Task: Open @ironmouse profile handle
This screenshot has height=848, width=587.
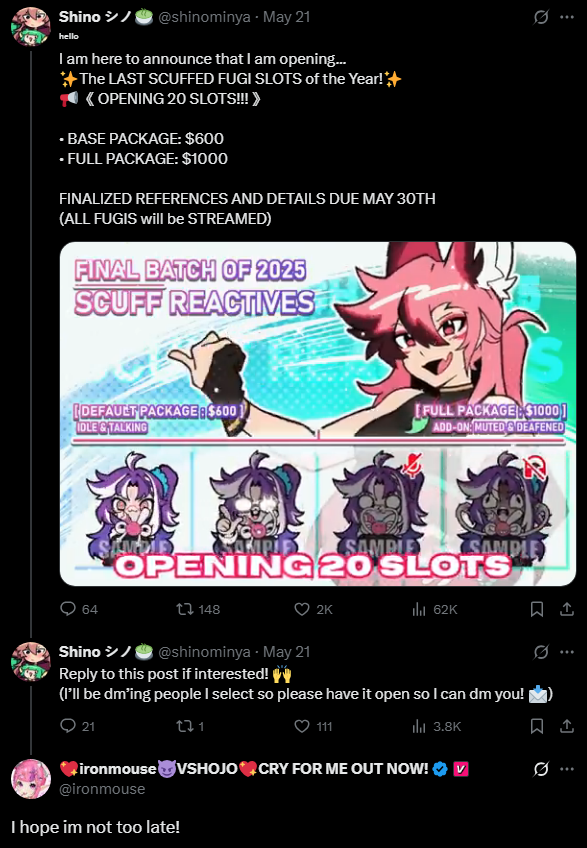Action: (x=102, y=789)
